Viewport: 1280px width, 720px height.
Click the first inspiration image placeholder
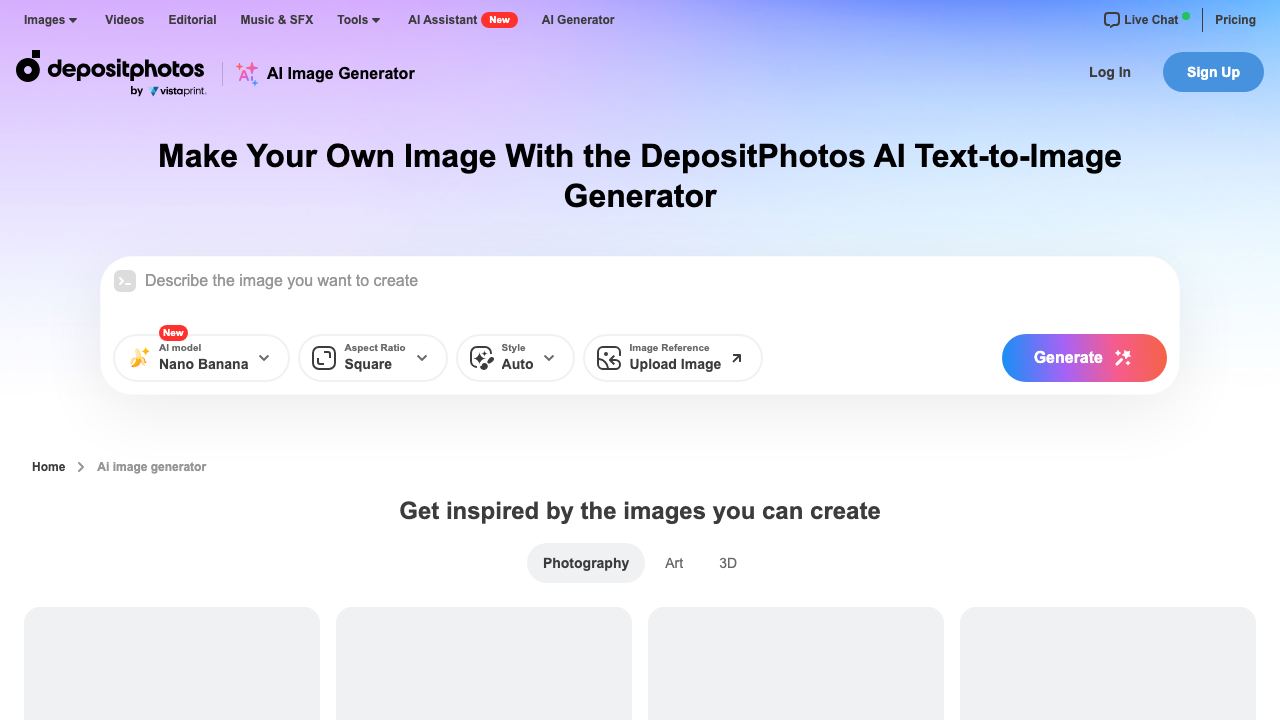172,663
